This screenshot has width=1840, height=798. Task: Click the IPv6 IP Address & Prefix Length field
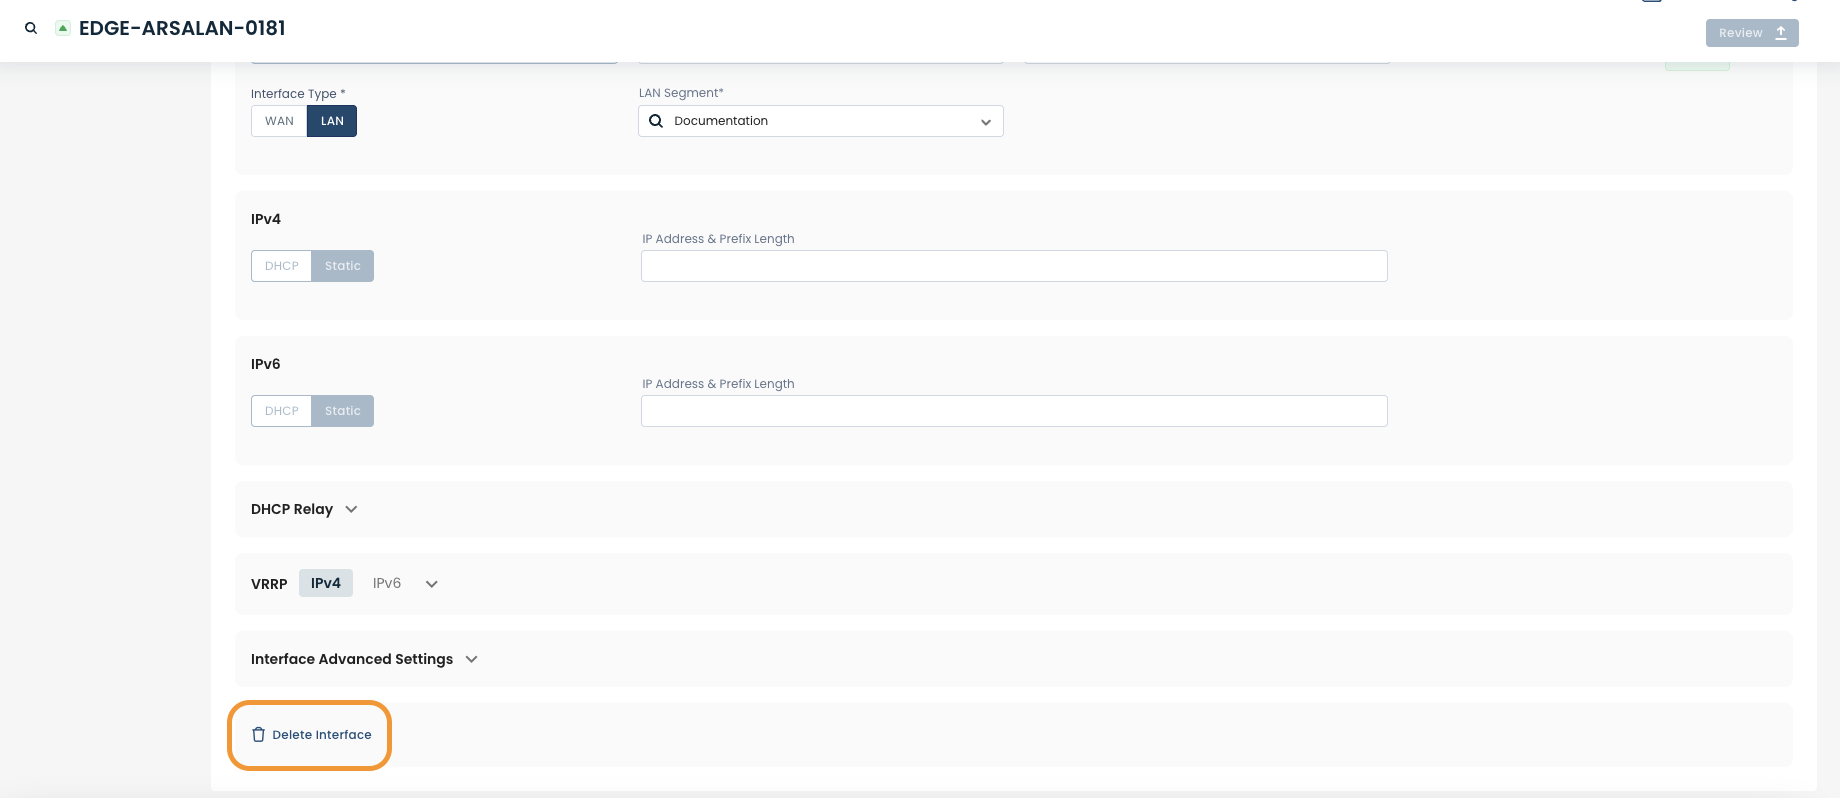point(1014,411)
